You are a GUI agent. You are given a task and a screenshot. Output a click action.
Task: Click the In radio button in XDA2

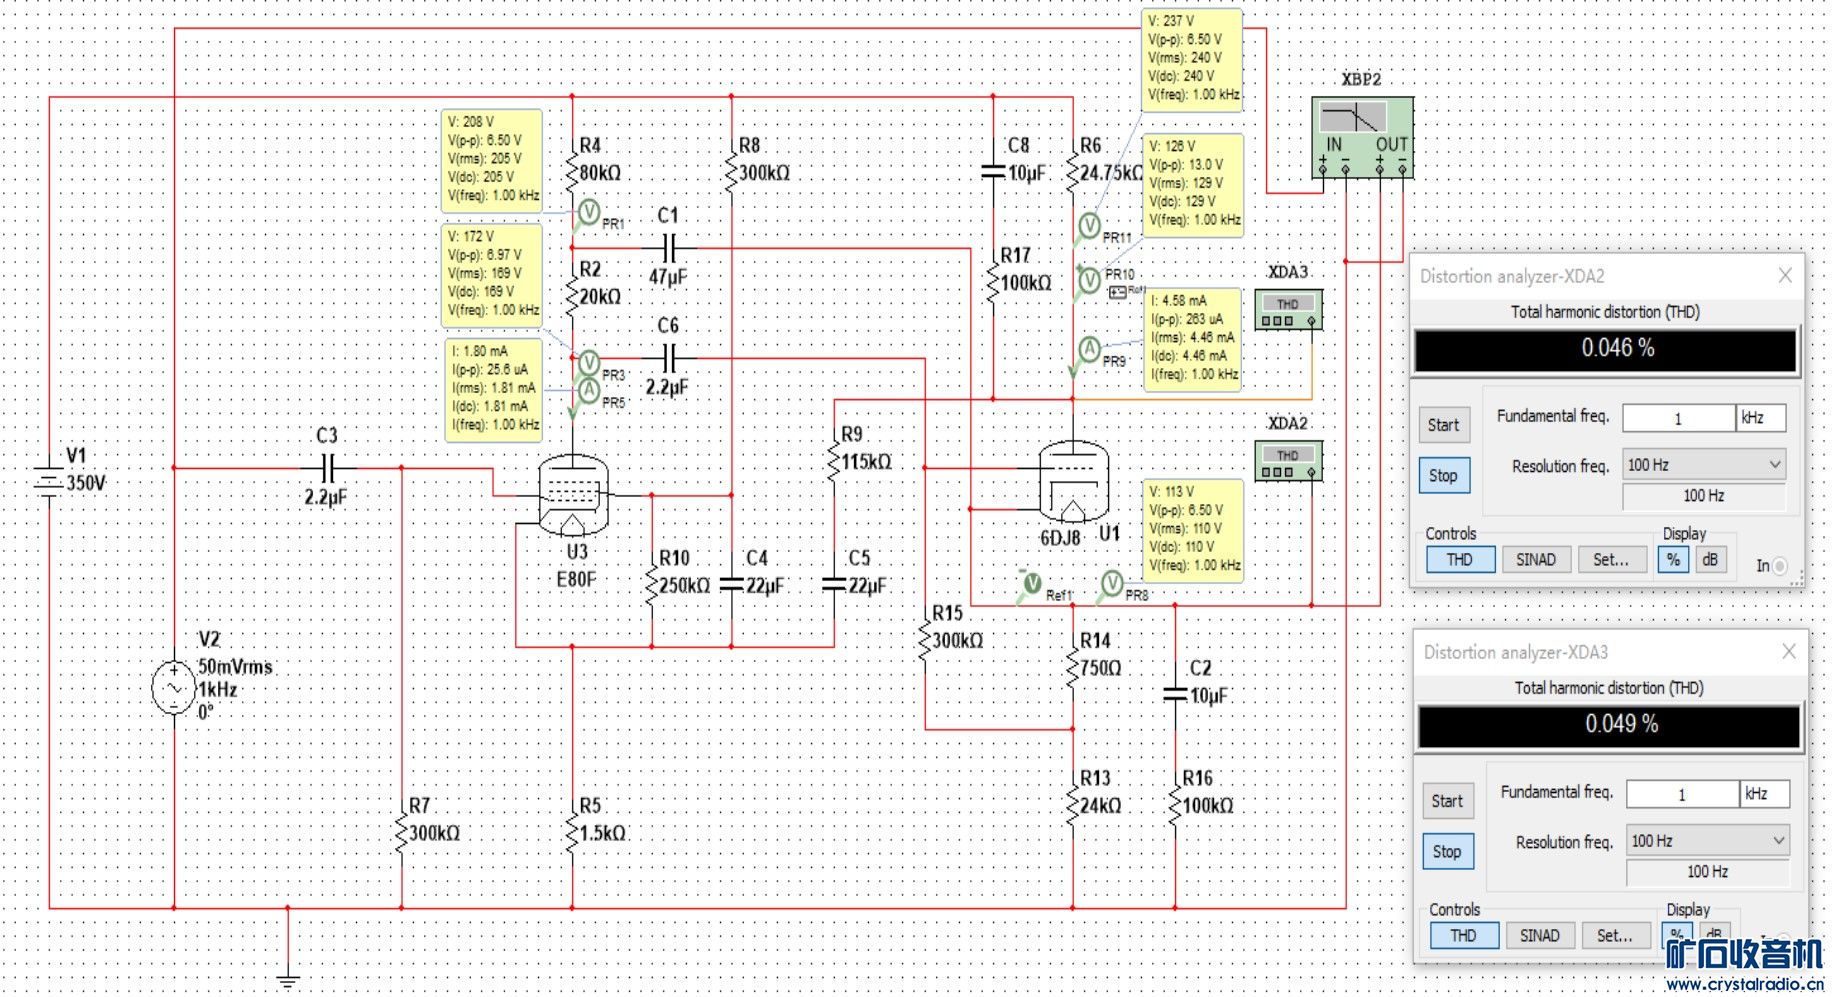pyautogui.click(x=1779, y=566)
